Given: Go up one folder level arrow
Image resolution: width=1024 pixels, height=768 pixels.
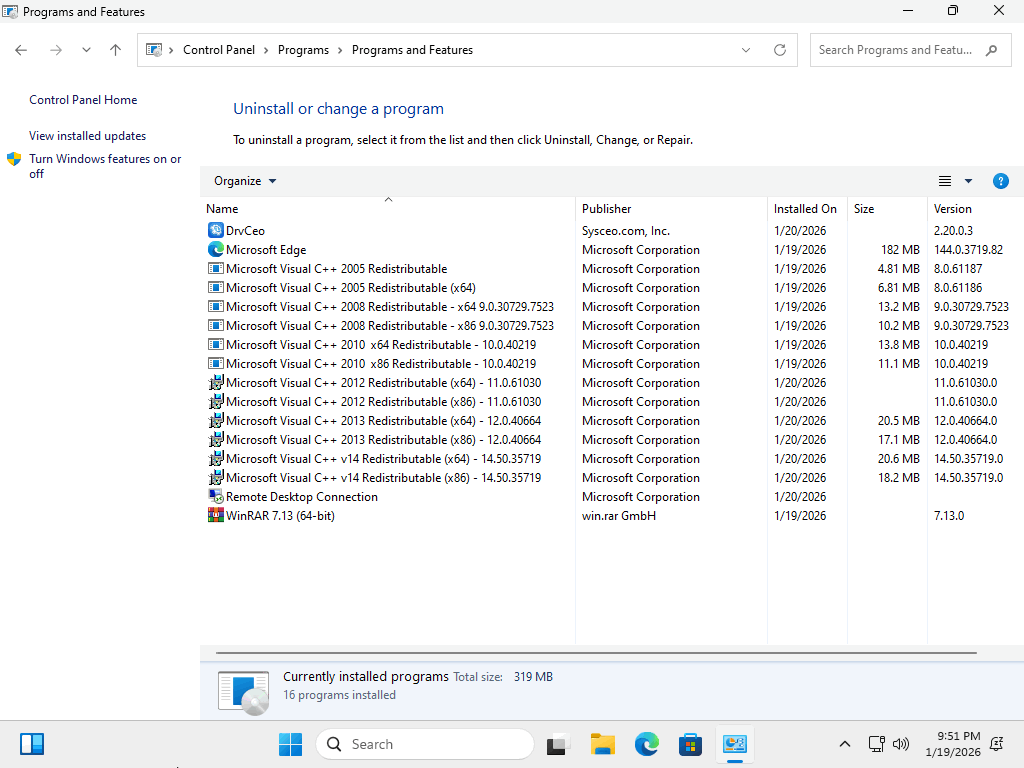Looking at the screenshot, I should coord(115,50).
